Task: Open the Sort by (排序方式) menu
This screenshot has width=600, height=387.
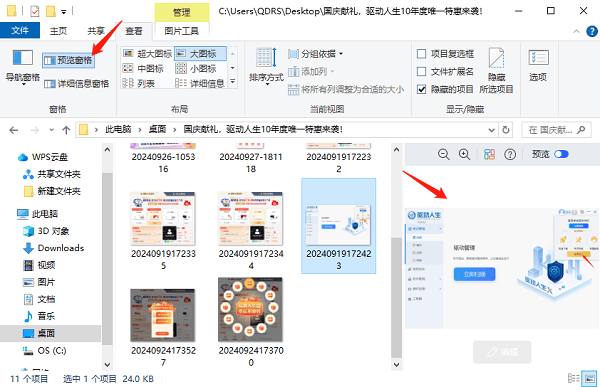Action: coord(266,66)
